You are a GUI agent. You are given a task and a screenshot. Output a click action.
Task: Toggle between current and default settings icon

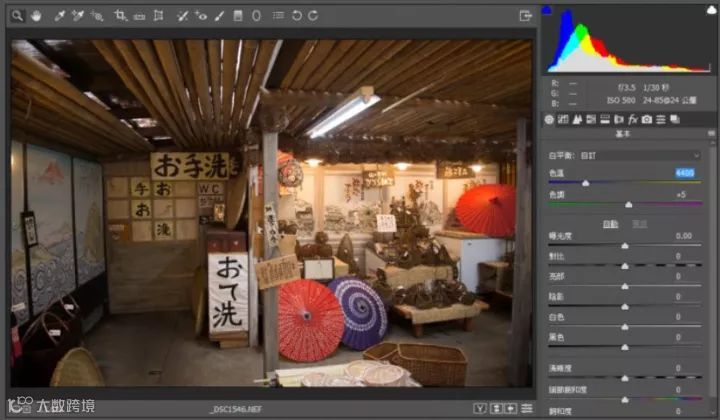pos(527,408)
